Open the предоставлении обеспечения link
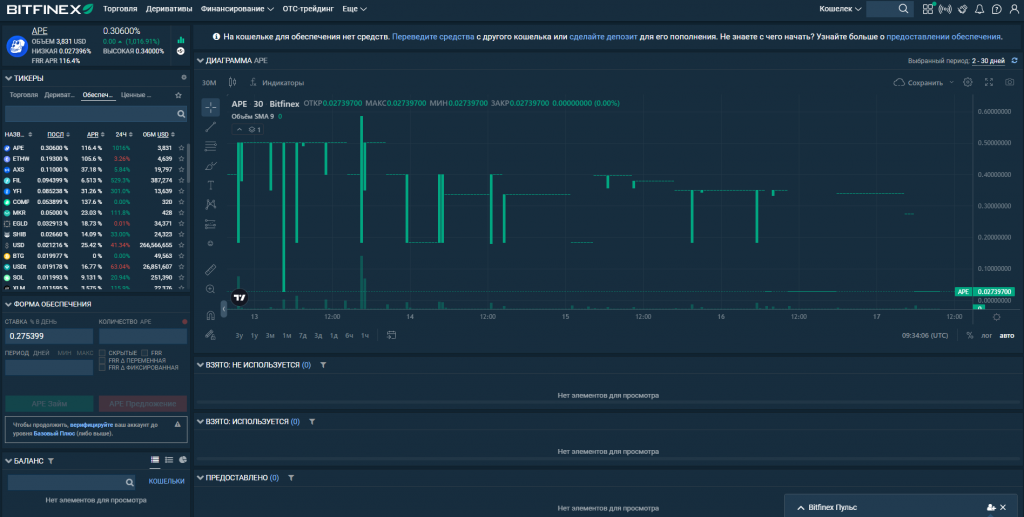Viewport: 1024px width, 517px height. (x=944, y=37)
